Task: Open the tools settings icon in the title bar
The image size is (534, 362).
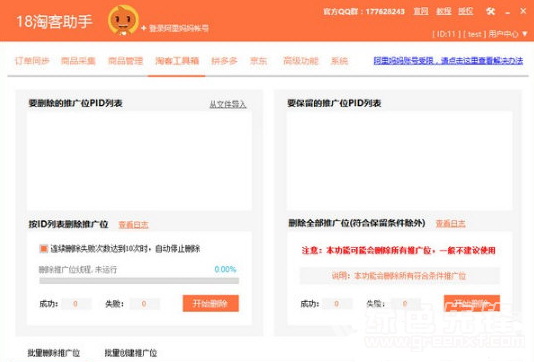Action: click(x=490, y=11)
